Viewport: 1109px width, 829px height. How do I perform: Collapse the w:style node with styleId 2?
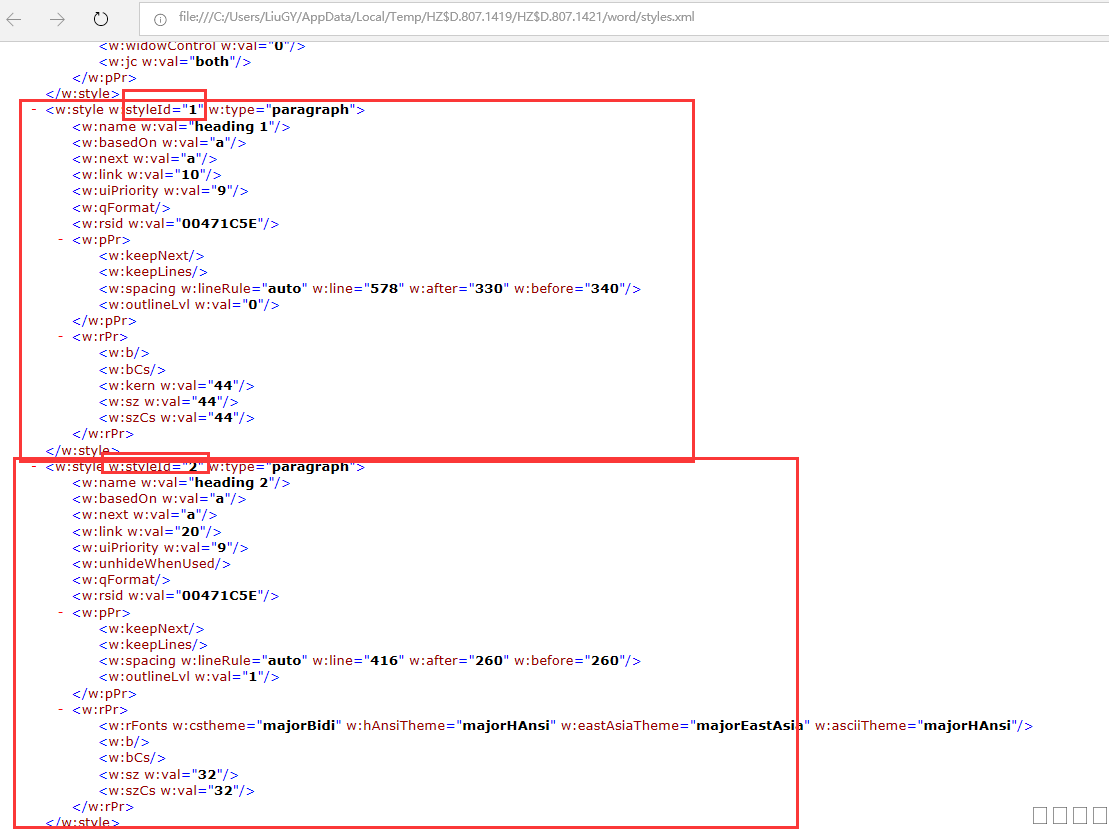pos(33,466)
